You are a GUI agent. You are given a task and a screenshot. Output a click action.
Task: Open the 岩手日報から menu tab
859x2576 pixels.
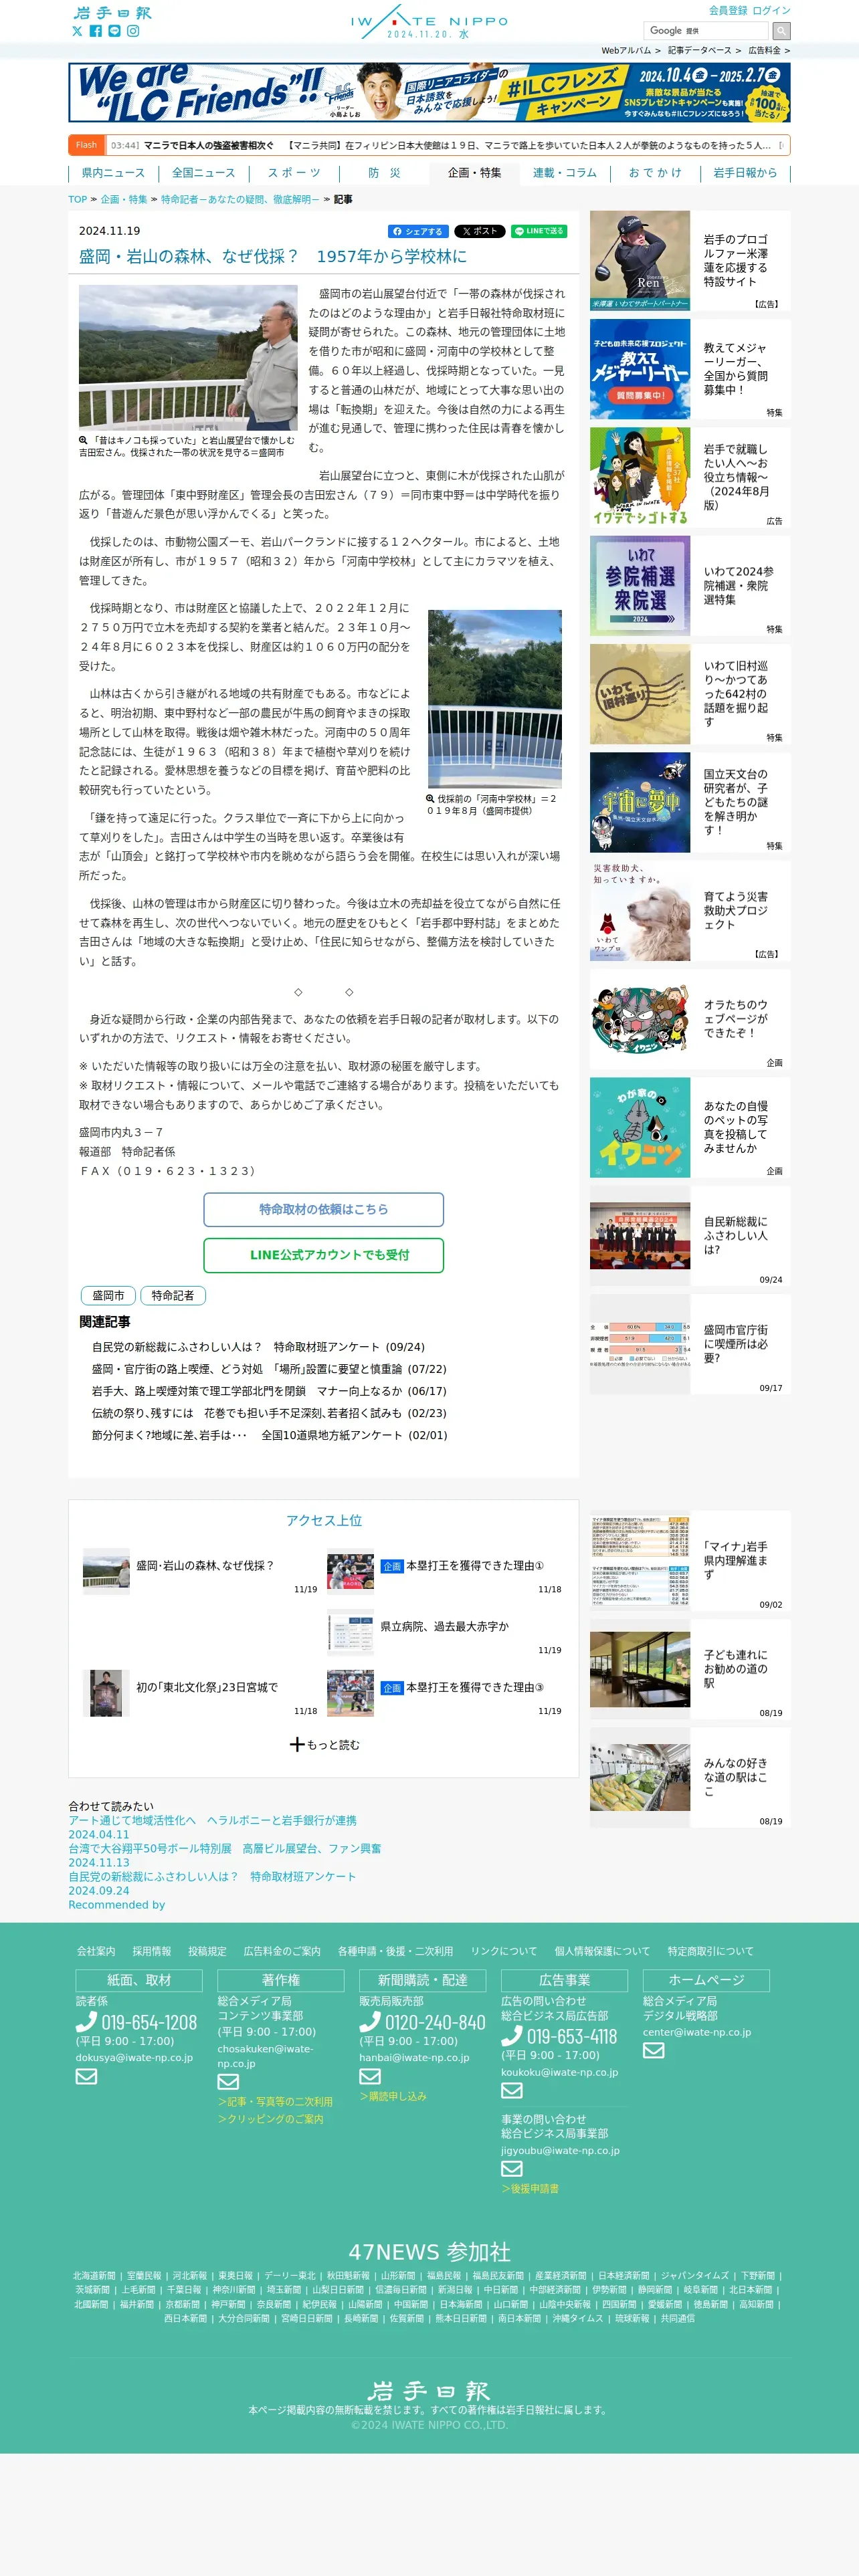tap(745, 173)
